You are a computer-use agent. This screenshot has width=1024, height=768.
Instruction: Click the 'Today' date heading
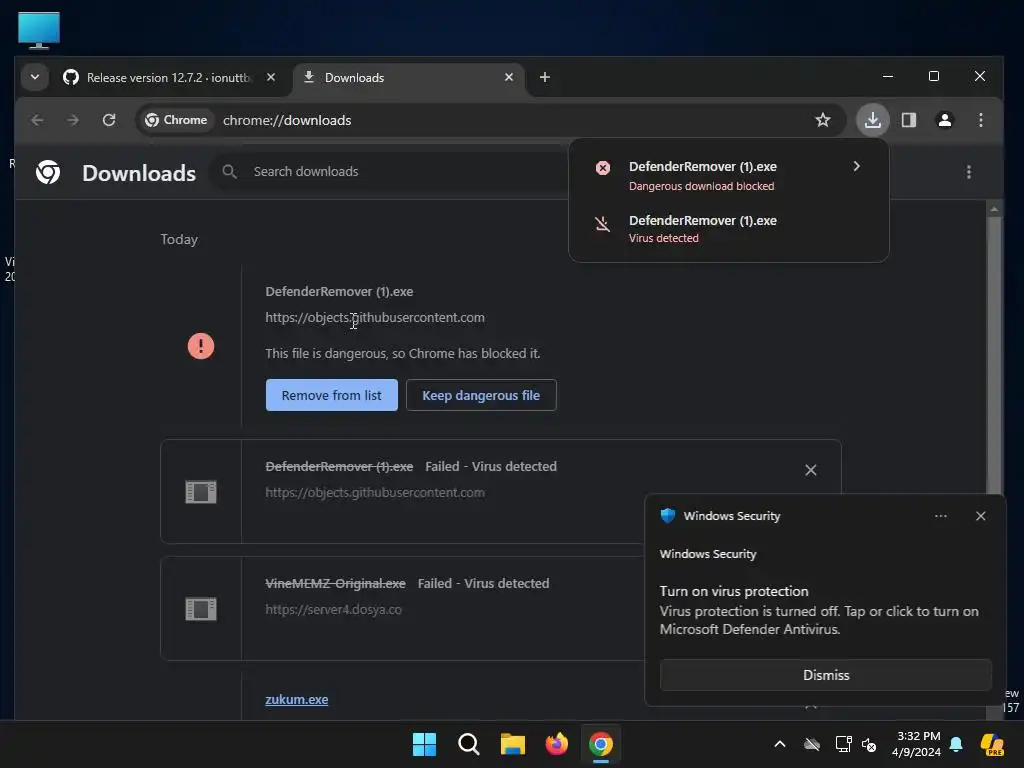[179, 239]
